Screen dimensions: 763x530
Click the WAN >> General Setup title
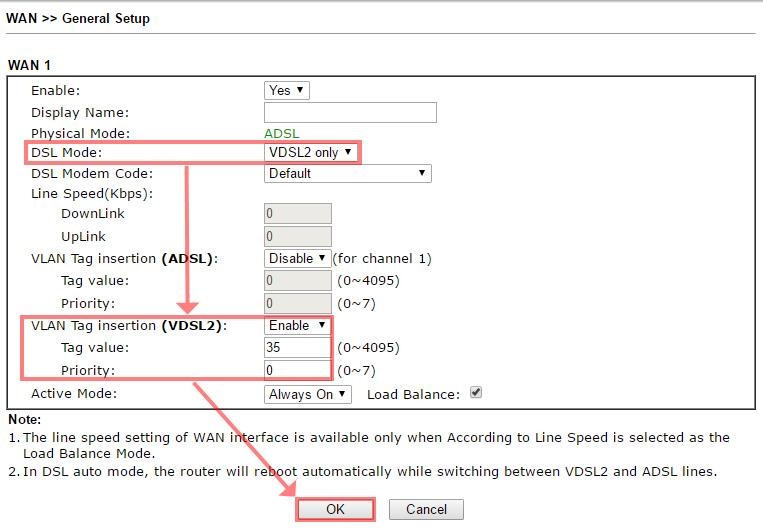click(x=78, y=18)
